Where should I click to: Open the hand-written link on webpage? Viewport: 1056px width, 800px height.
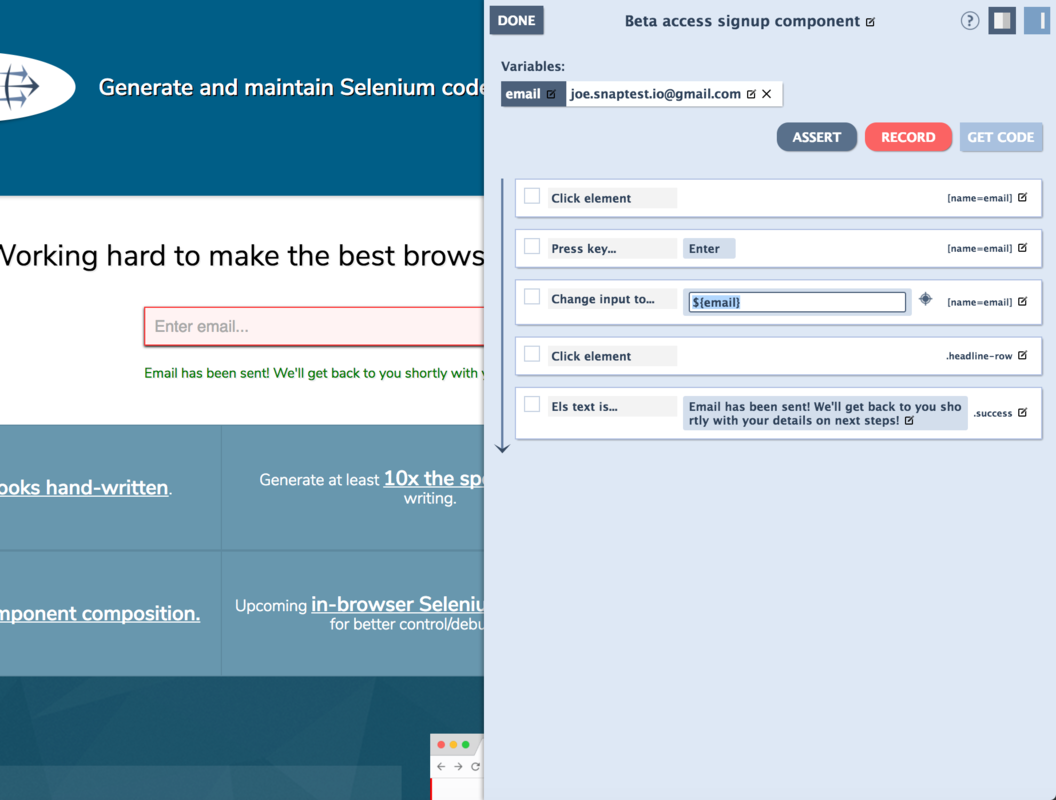pyautogui.click(x=84, y=488)
